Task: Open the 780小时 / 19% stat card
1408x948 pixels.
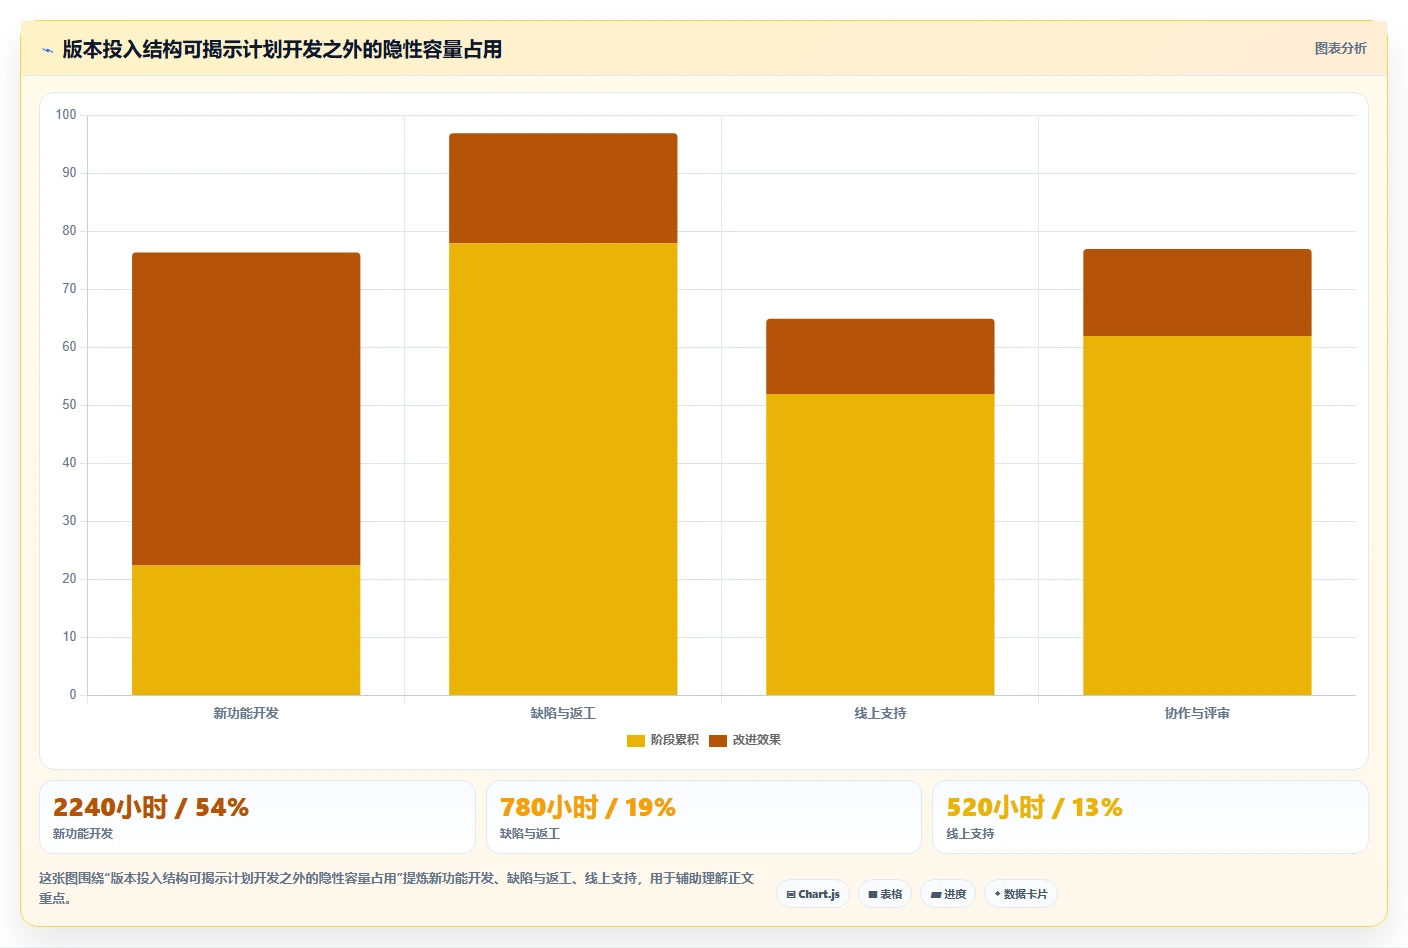Action: (704, 817)
